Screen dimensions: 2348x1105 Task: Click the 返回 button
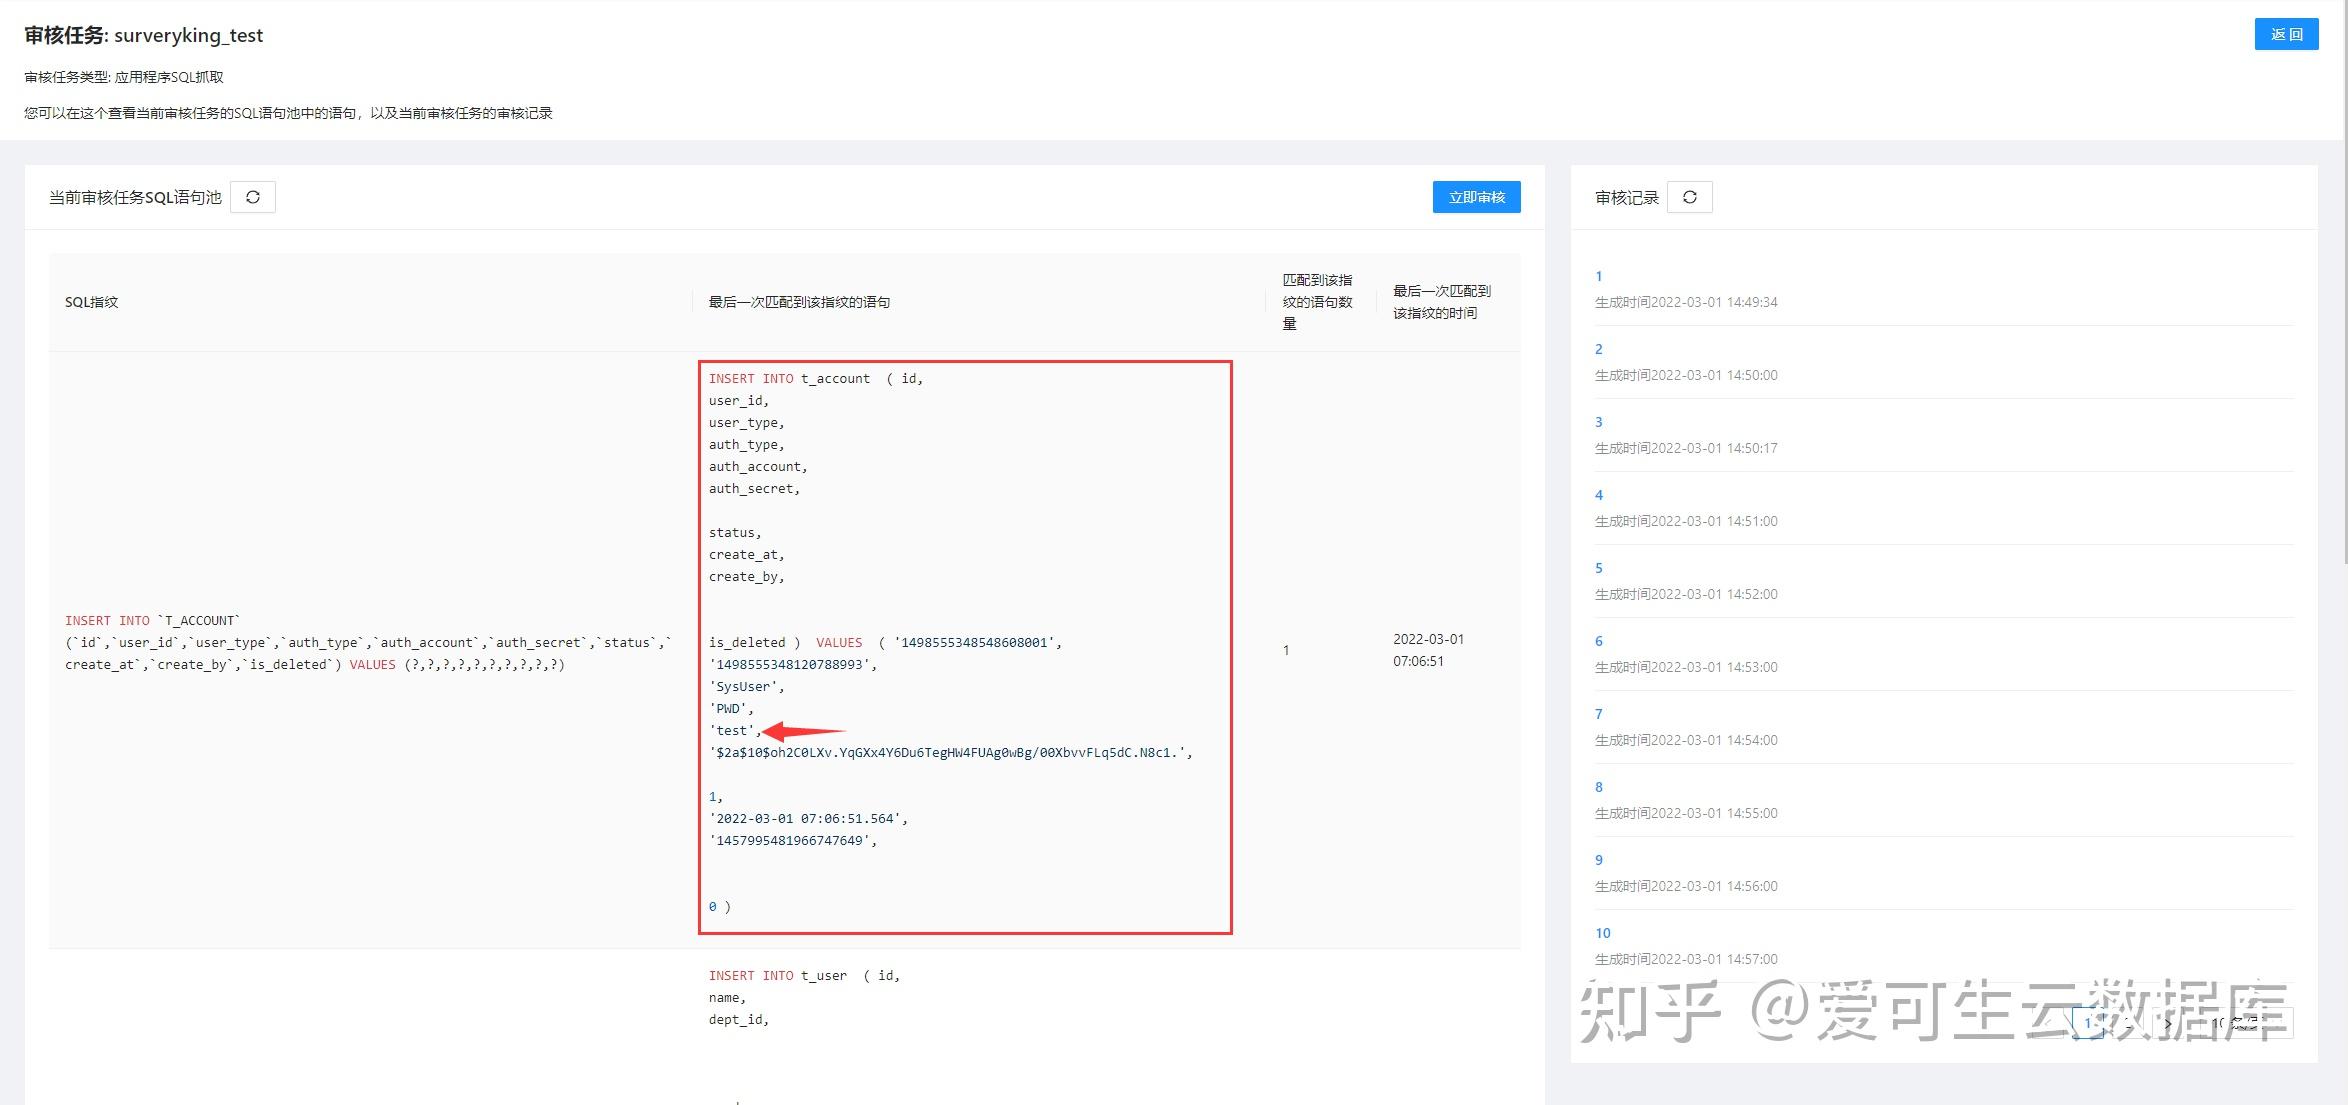click(2287, 34)
